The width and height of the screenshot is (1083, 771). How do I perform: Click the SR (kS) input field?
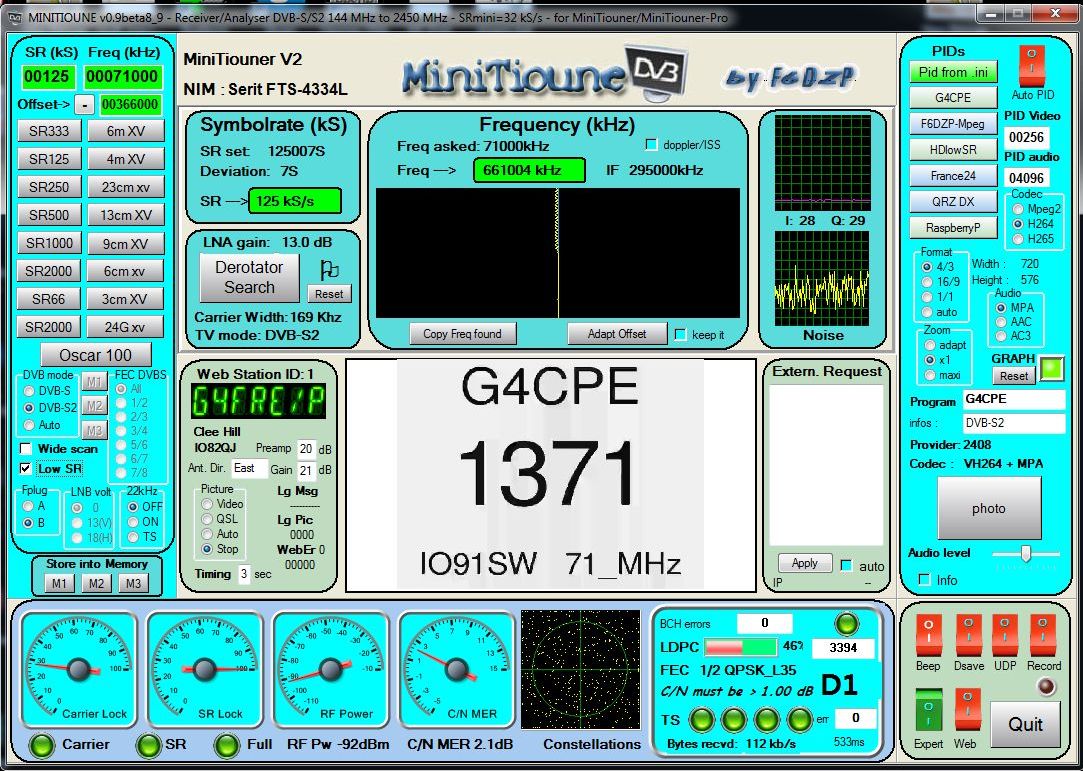[x=47, y=76]
